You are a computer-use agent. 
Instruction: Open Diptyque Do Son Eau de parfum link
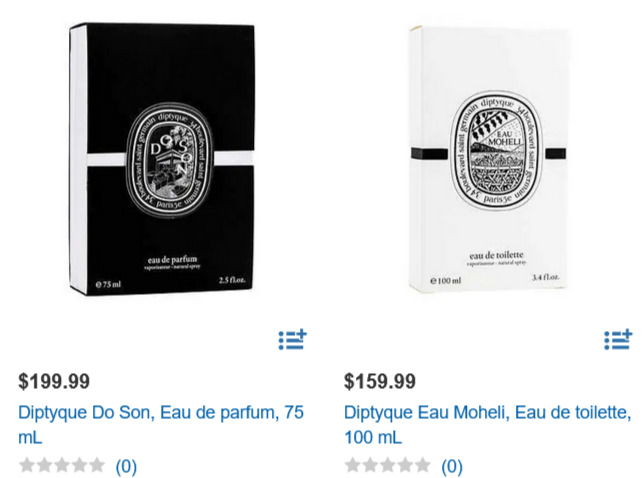coord(161,424)
